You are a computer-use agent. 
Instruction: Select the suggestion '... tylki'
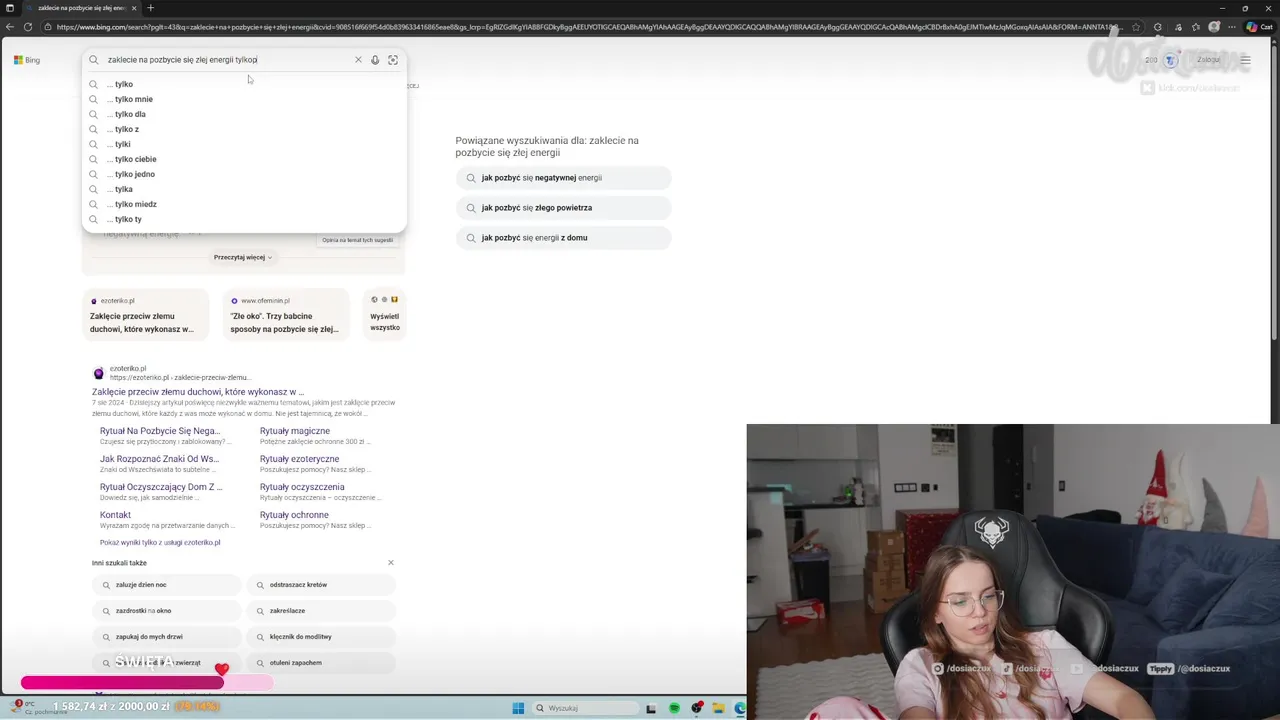(x=244, y=144)
